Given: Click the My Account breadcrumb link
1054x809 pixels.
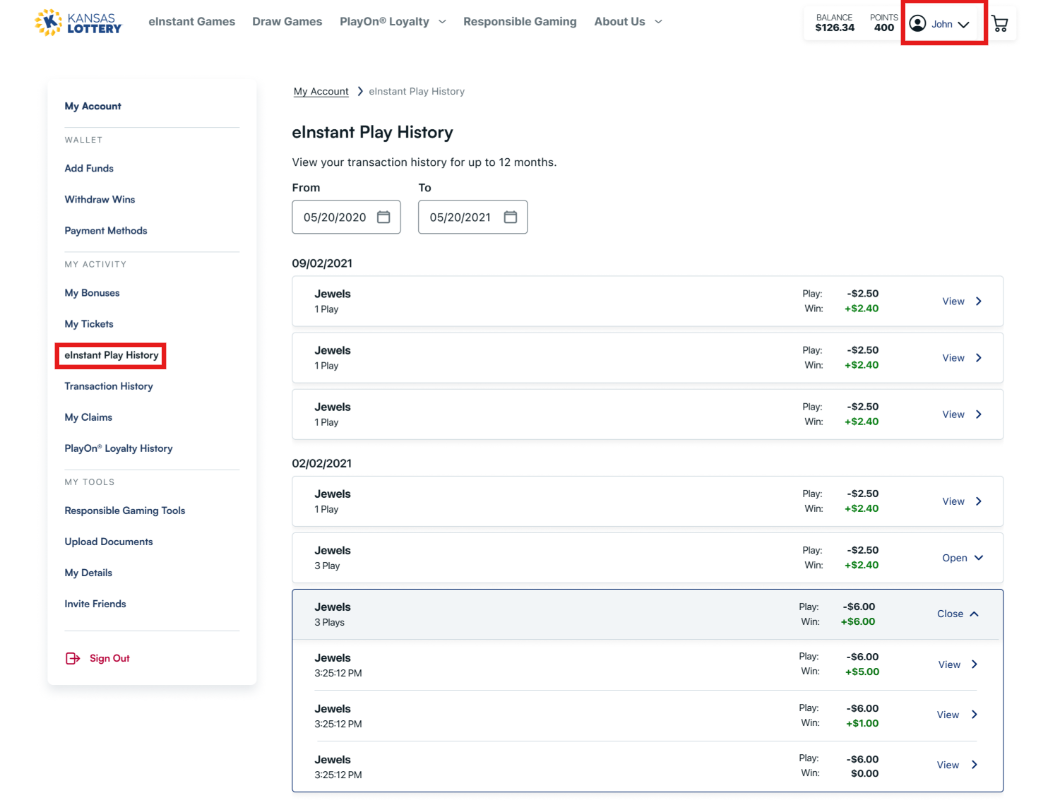Looking at the screenshot, I should coord(321,91).
